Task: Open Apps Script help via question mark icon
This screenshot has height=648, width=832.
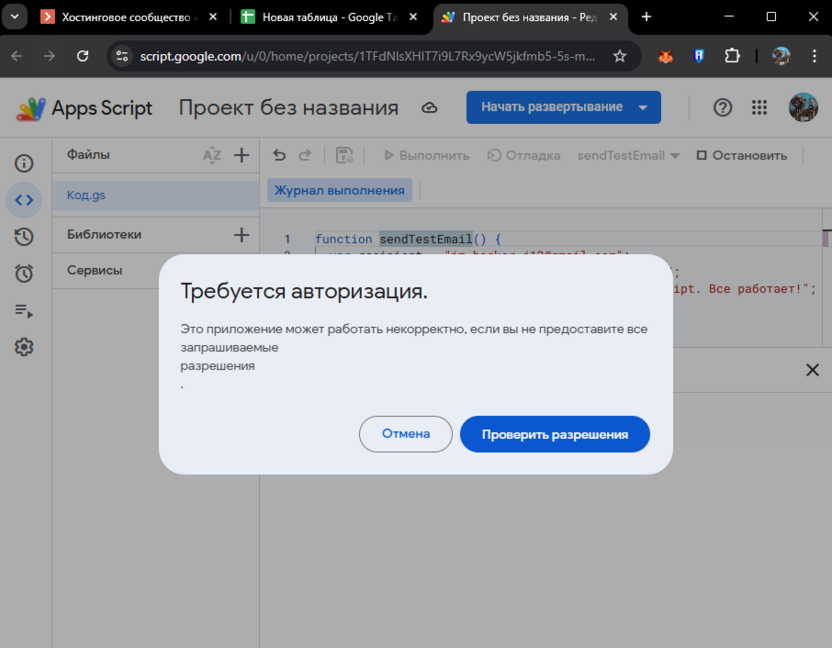Action: pyautogui.click(x=722, y=107)
